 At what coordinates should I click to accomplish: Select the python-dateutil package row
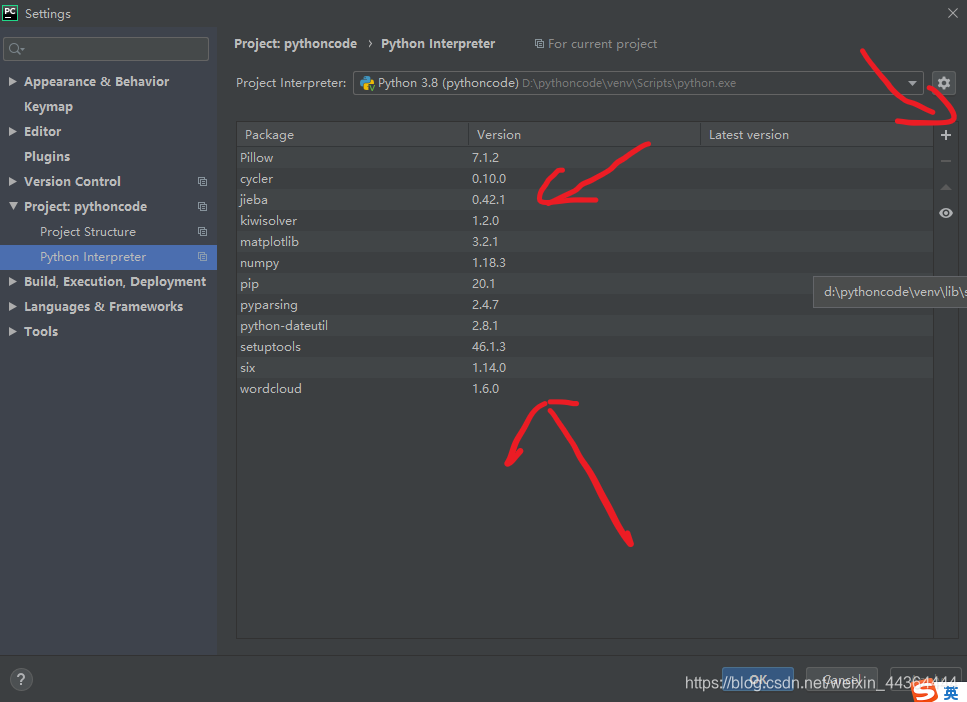585,325
